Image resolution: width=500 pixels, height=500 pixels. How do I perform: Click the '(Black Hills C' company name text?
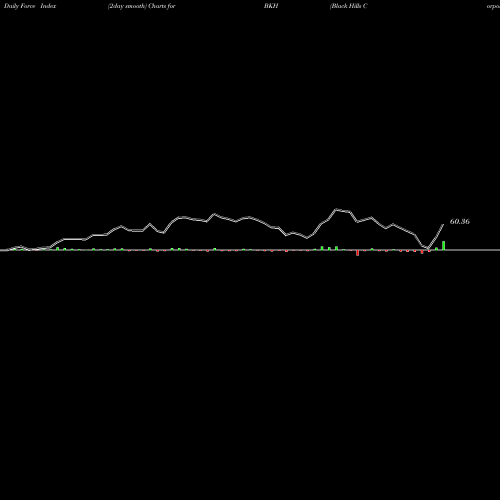click(349, 6)
